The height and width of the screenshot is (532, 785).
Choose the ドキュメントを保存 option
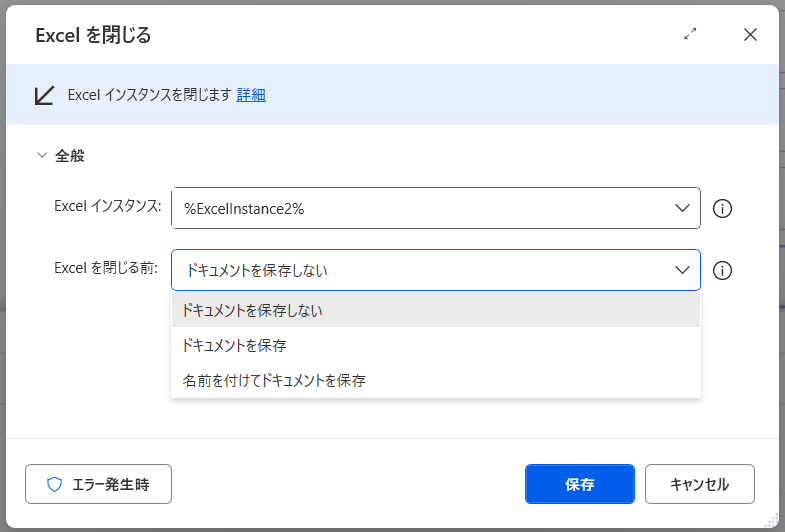[235, 346]
